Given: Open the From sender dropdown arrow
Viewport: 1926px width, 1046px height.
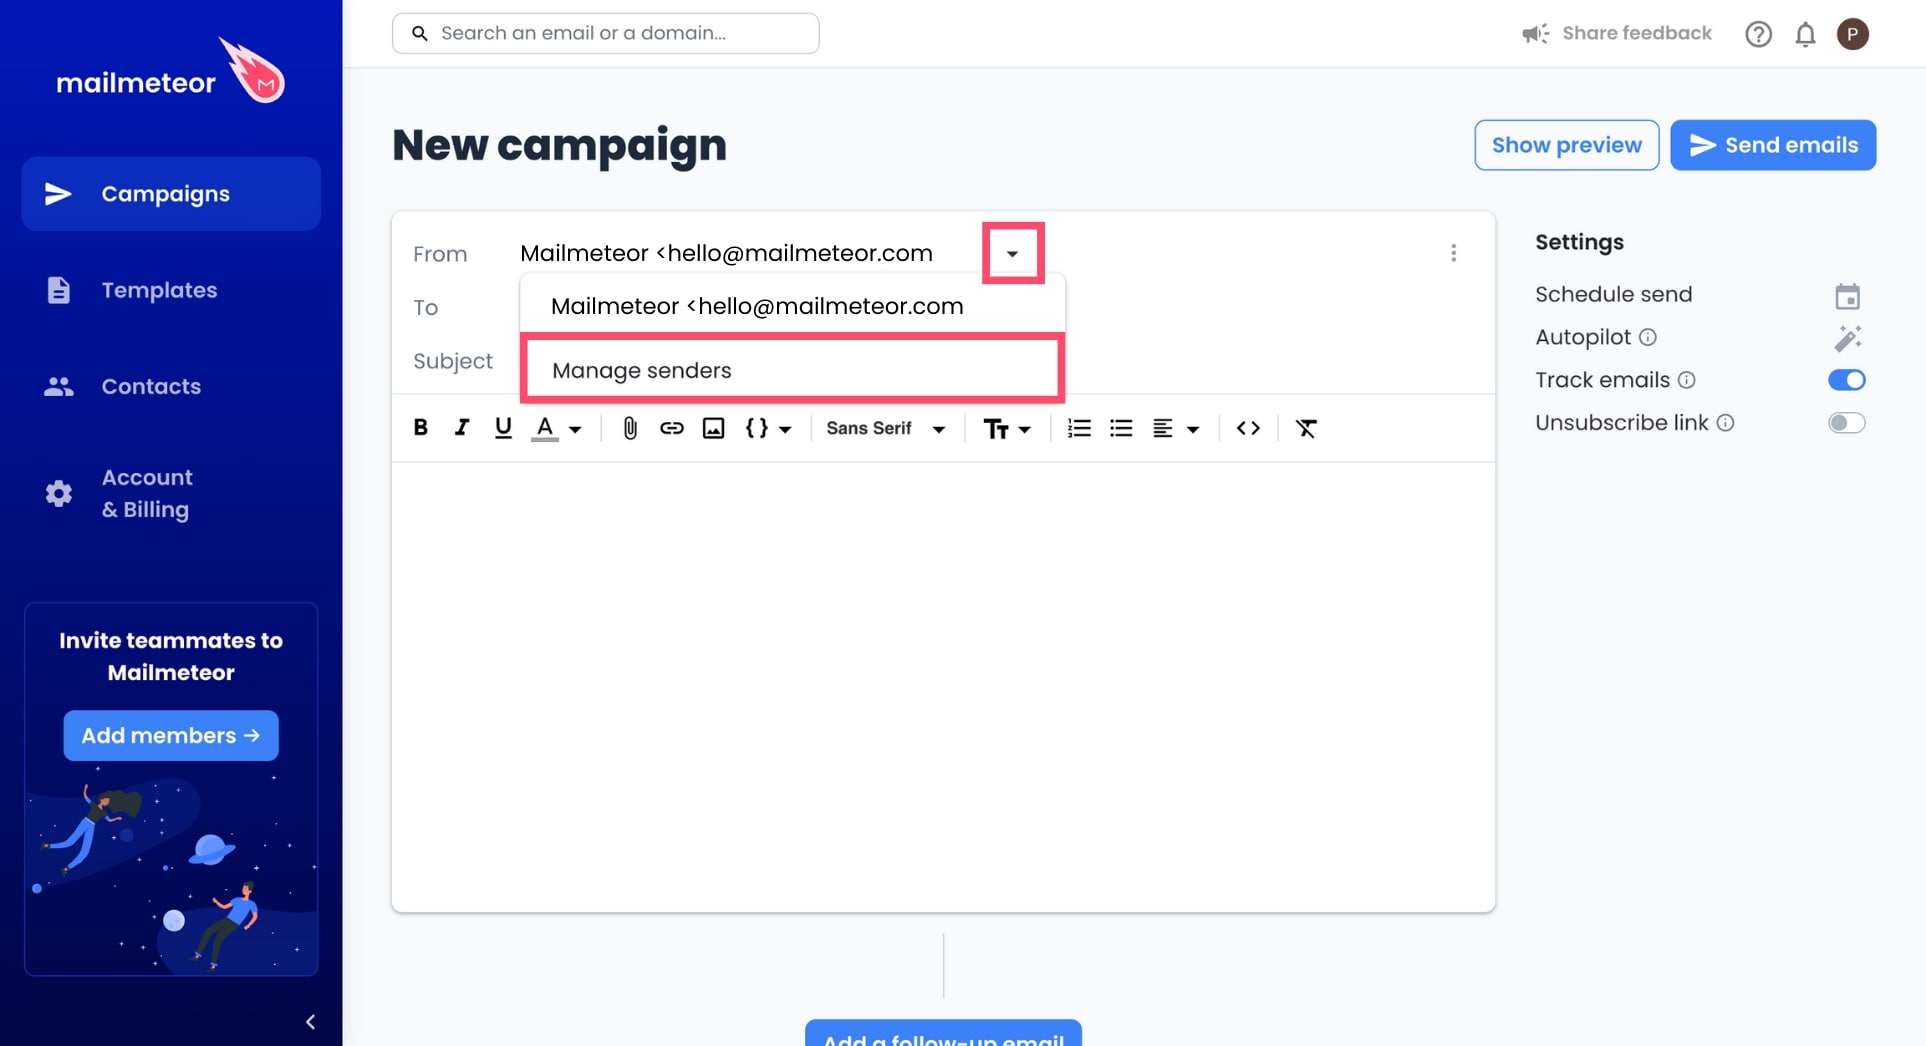Looking at the screenshot, I should pyautogui.click(x=1013, y=253).
